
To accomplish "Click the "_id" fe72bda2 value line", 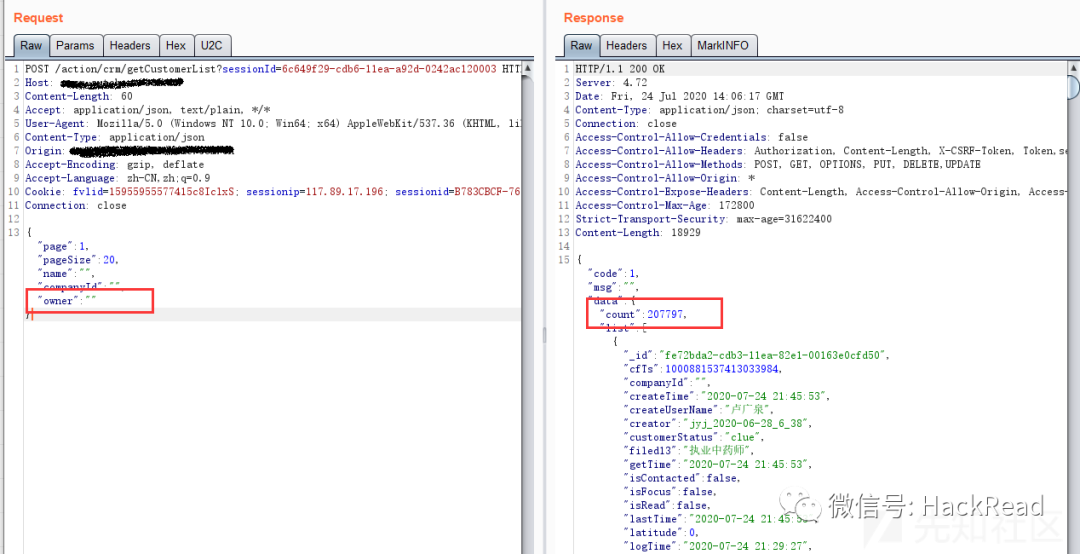I will coord(756,356).
